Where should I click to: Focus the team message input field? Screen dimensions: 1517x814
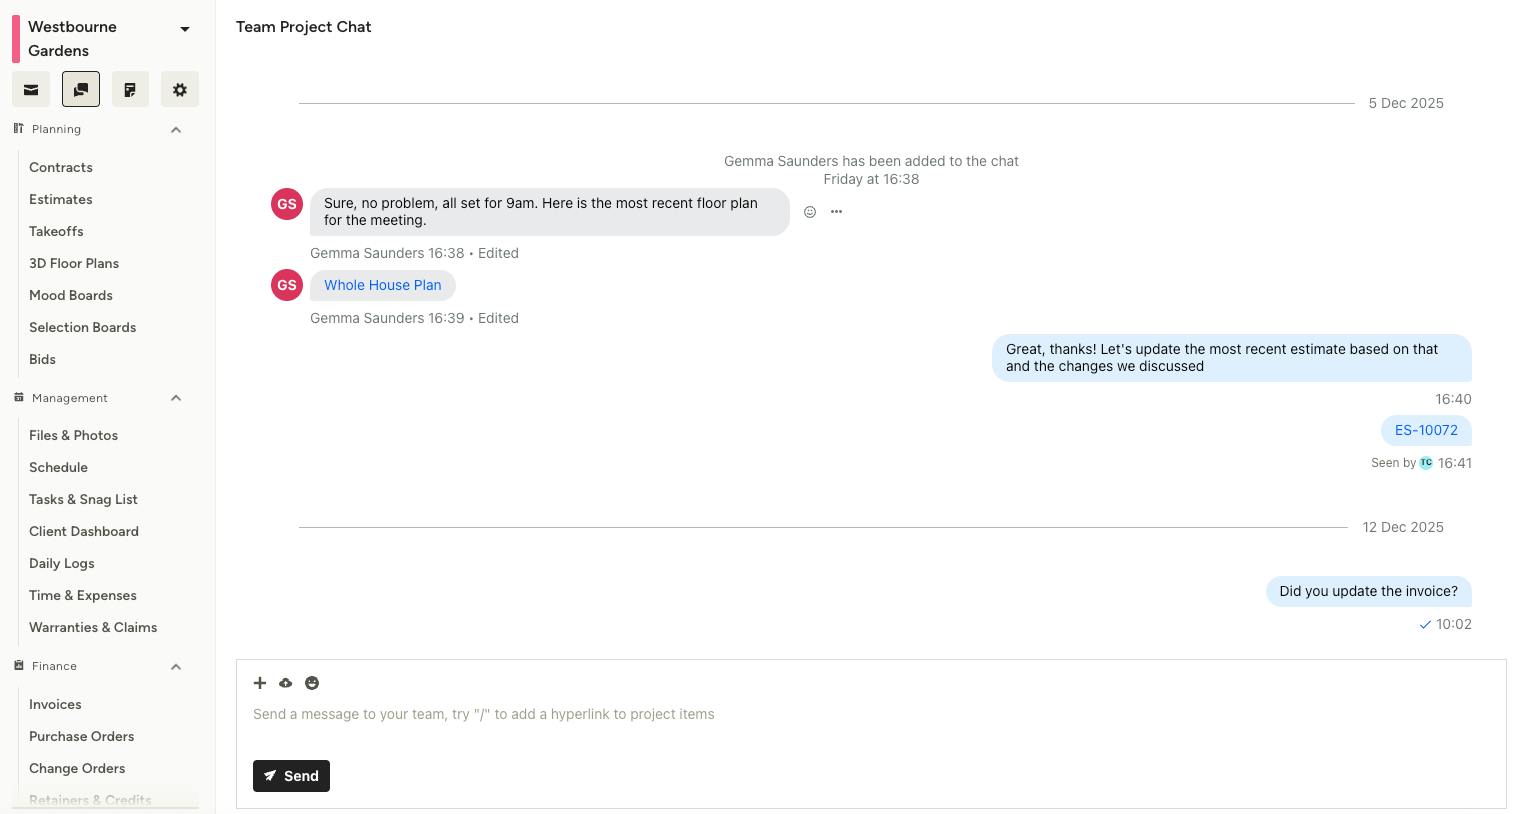click(x=870, y=714)
